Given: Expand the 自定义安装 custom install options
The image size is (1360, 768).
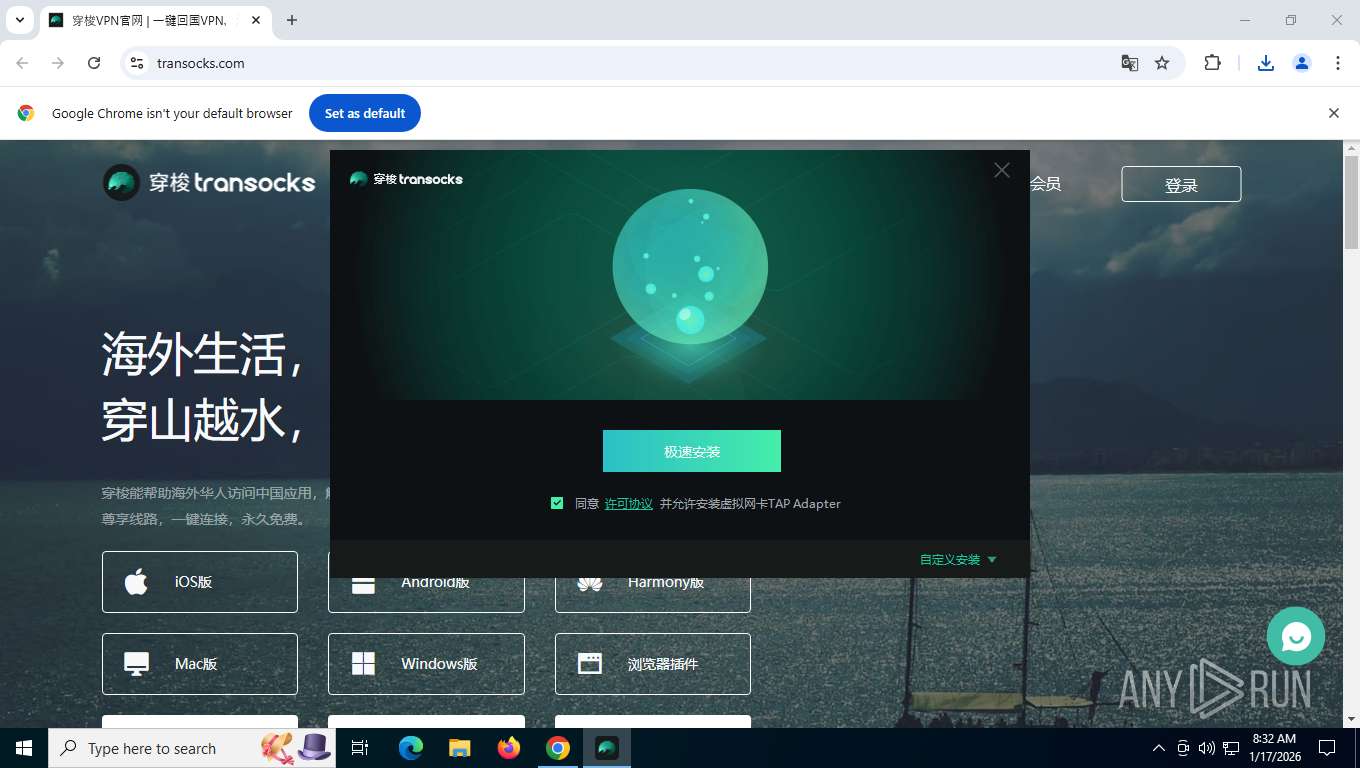Looking at the screenshot, I should tap(958, 560).
